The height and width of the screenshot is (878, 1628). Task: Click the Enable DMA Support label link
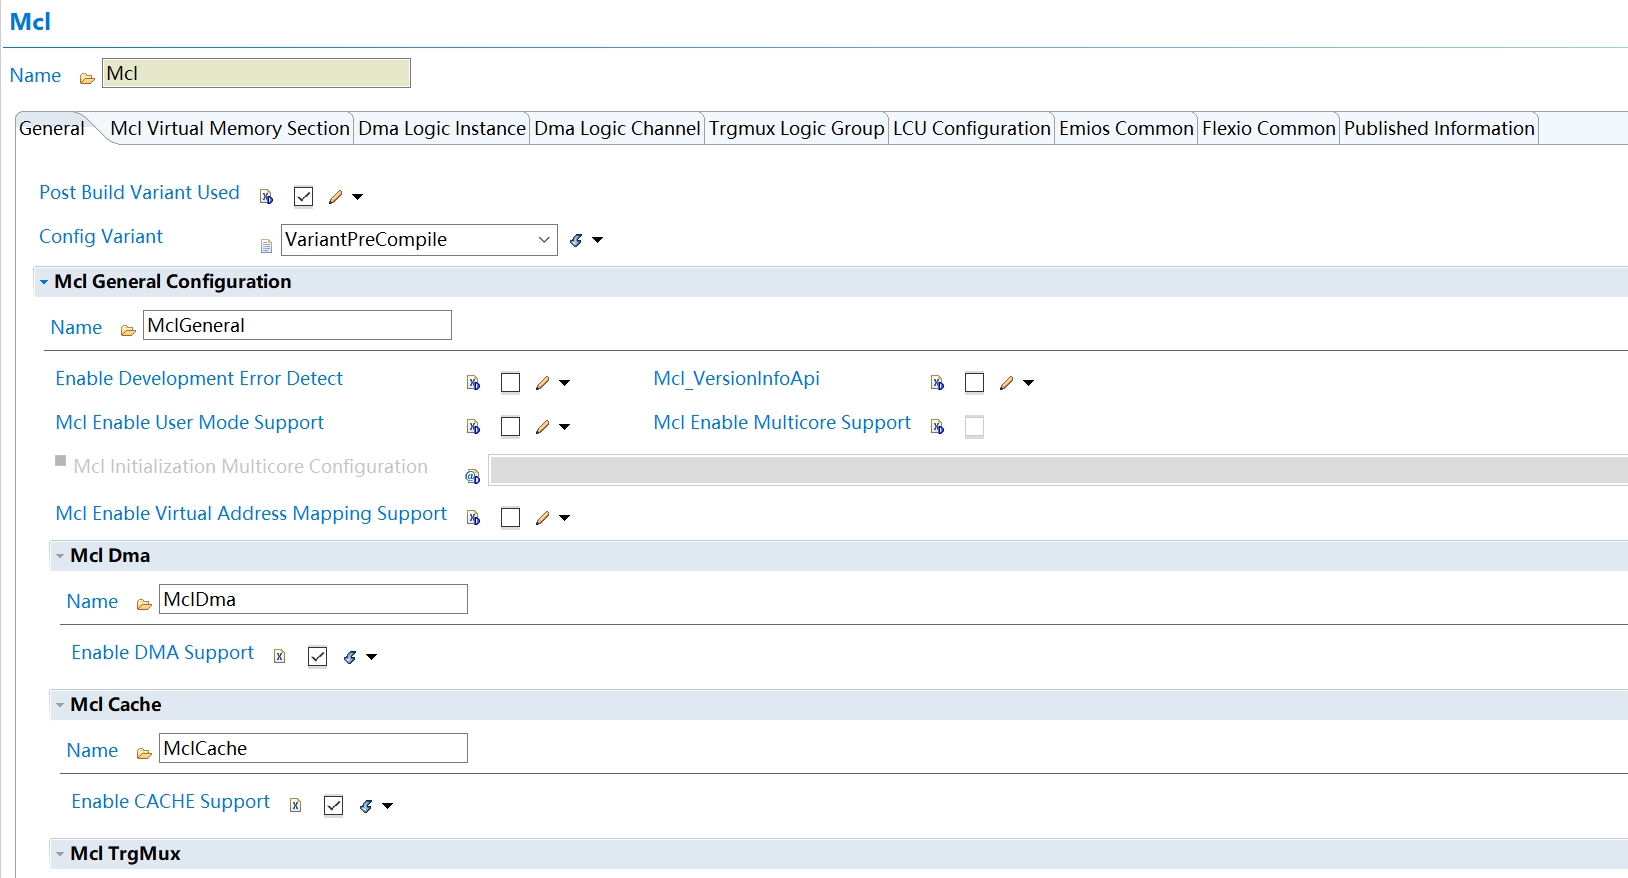click(x=162, y=653)
